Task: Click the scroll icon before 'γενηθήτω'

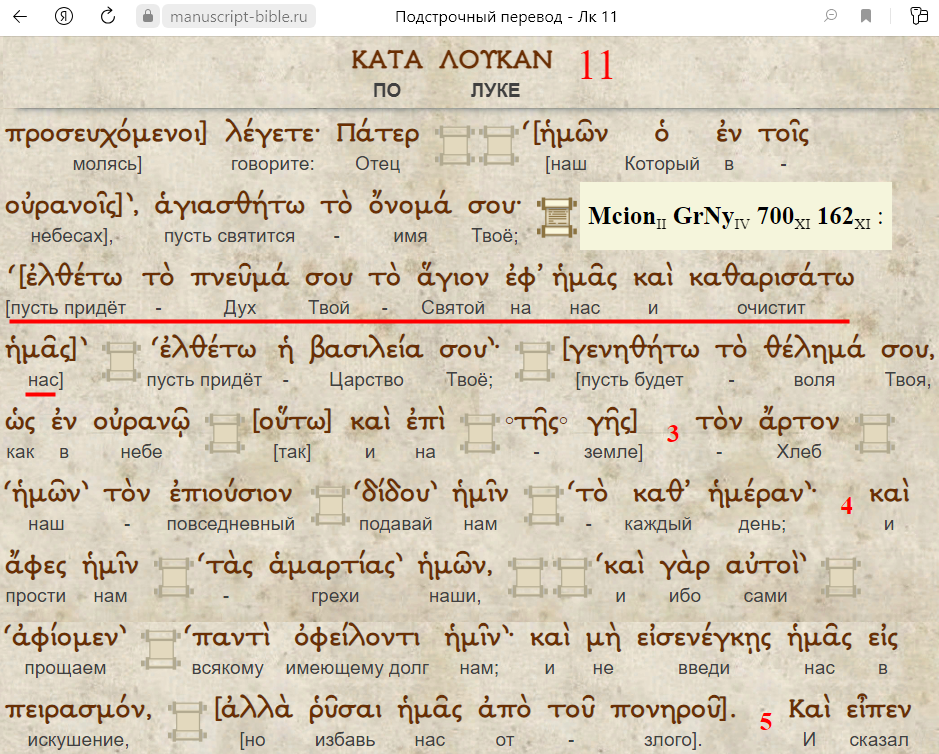Action: tap(536, 361)
